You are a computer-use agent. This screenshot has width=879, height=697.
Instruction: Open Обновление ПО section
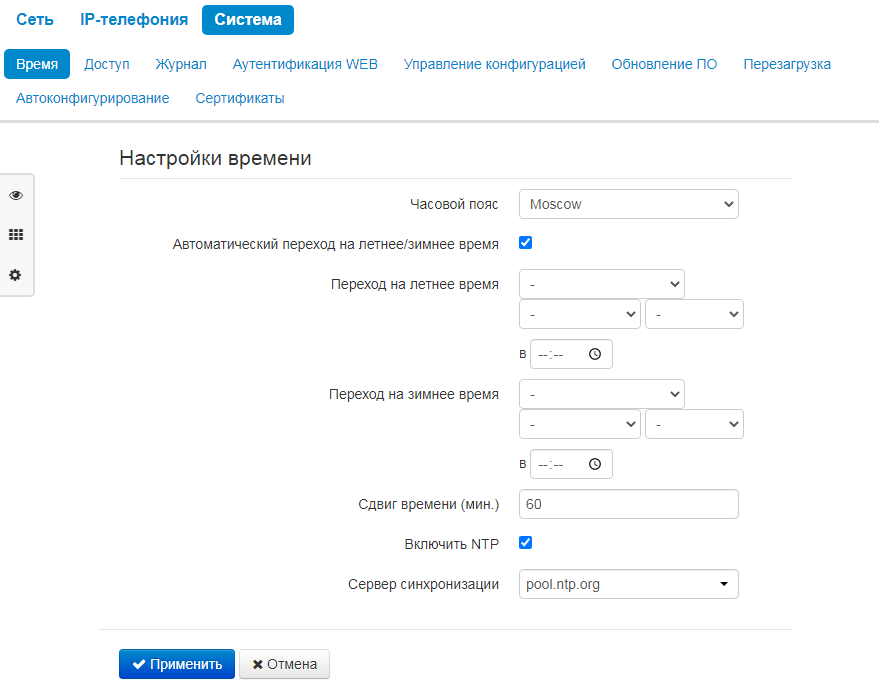coord(664,64)
